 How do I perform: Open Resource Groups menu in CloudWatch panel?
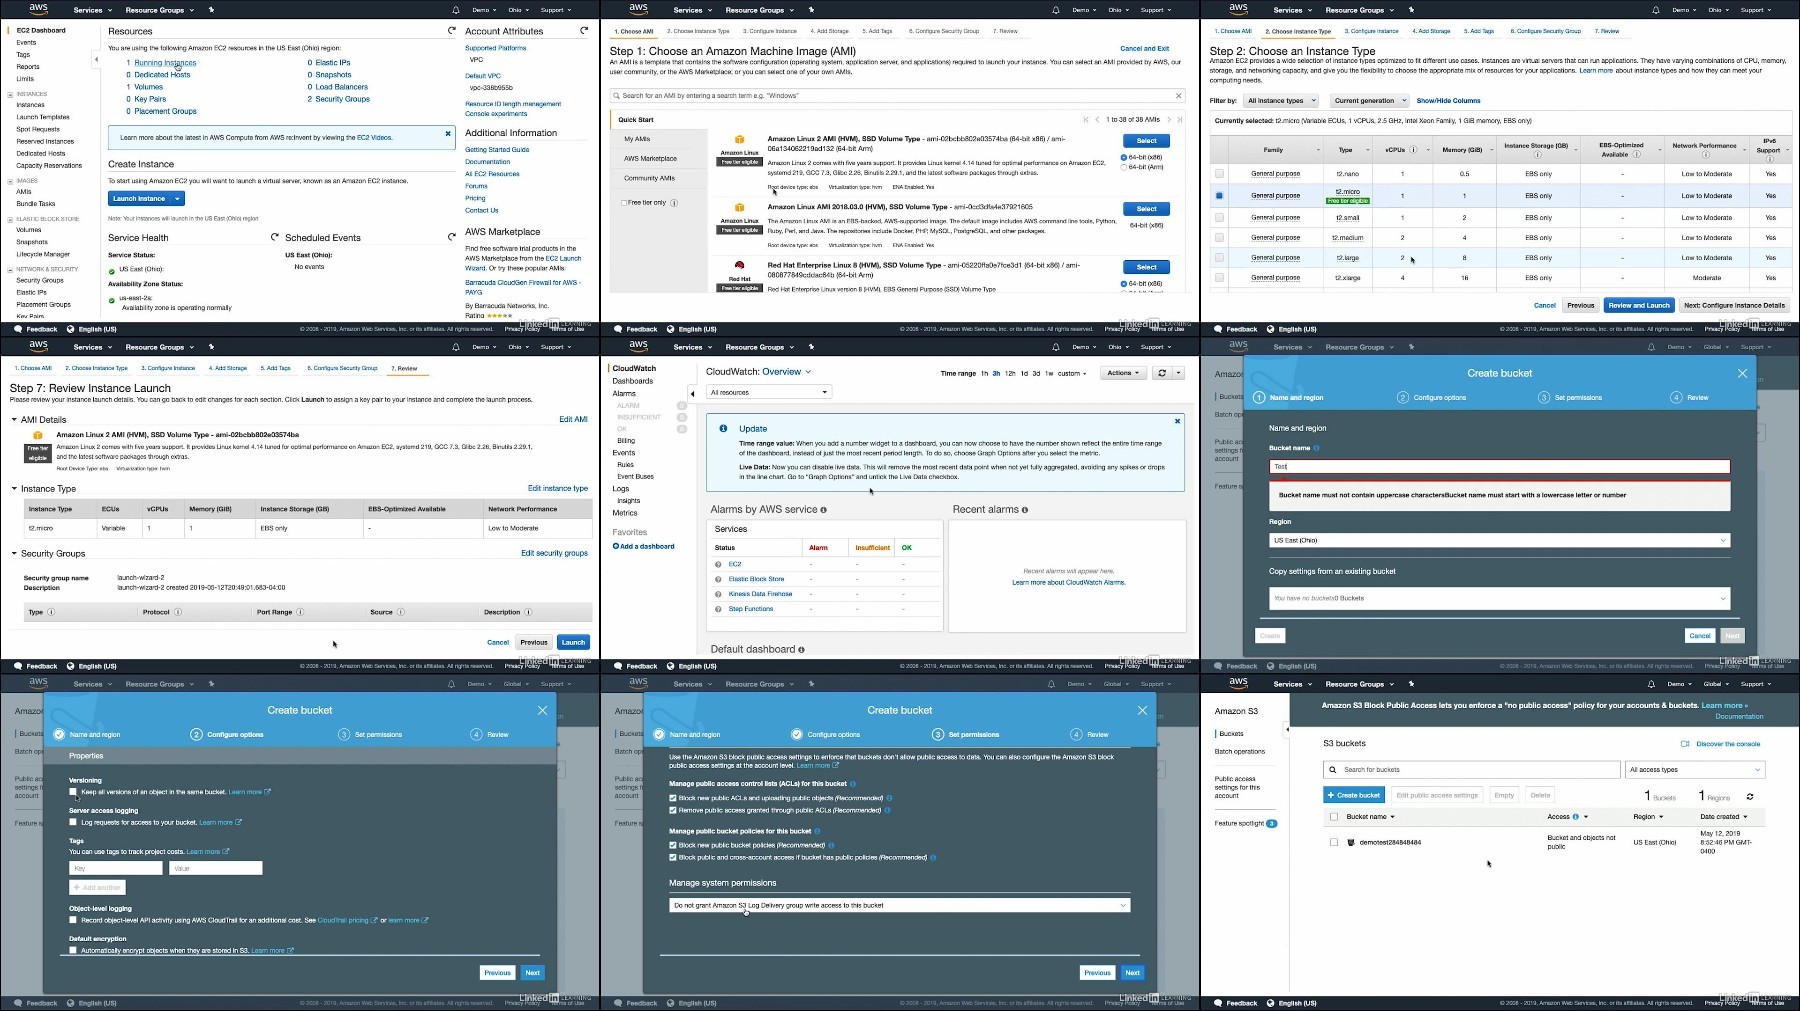click(759, 347)
